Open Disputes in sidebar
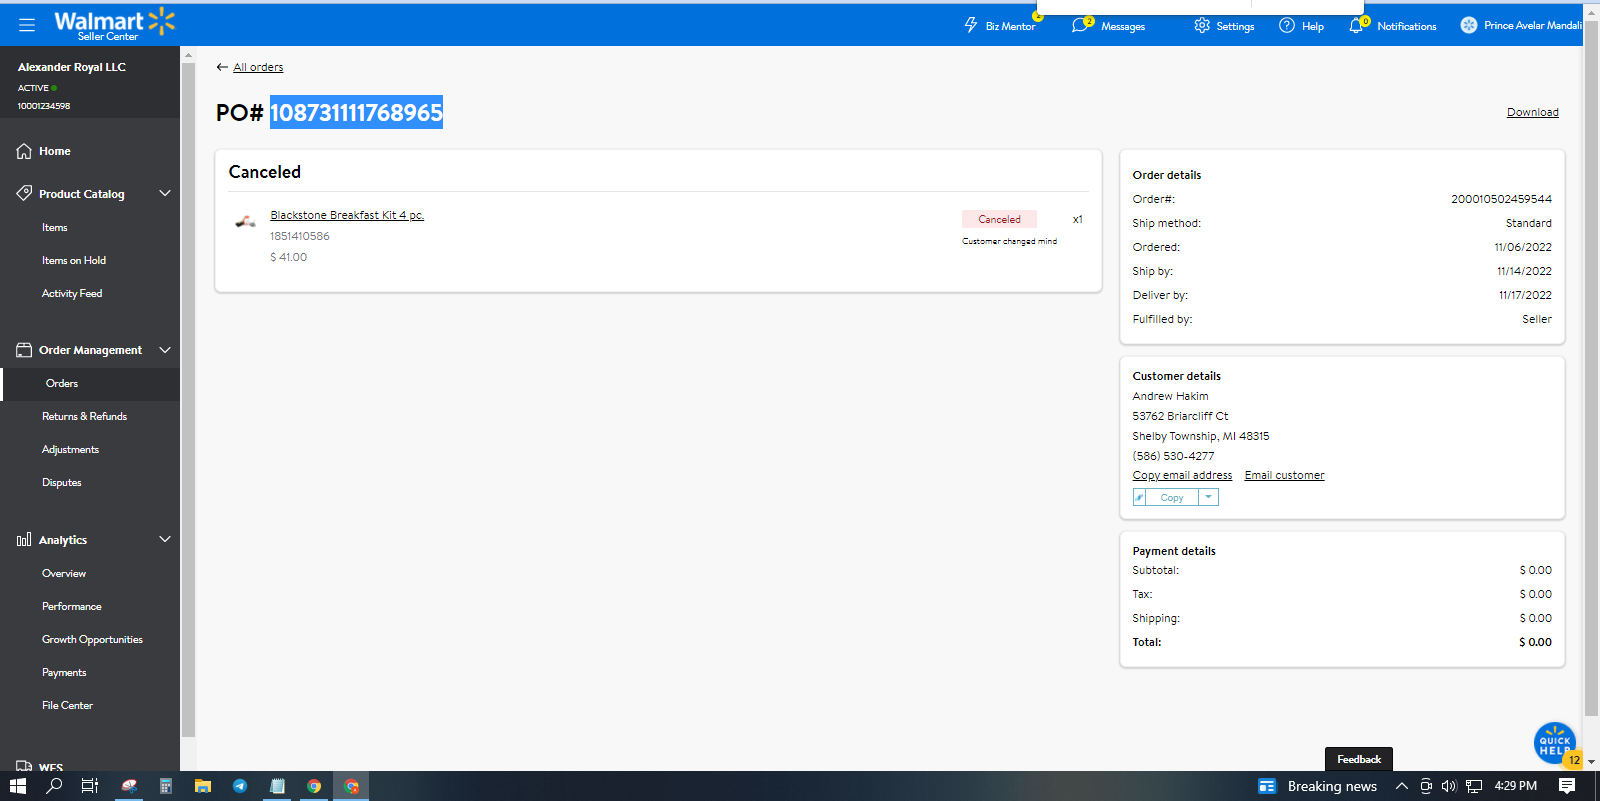This screenshot has height=801, width=1600. click(62, 483)
